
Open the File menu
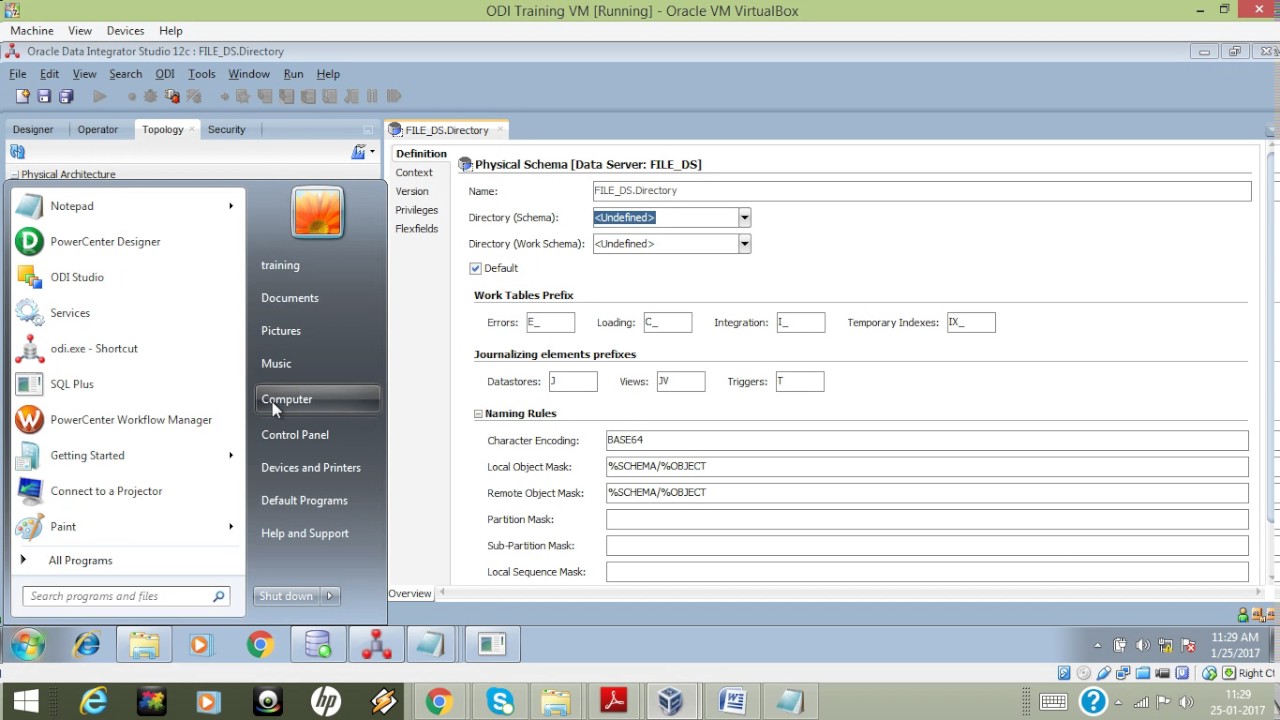coord(18,74)
